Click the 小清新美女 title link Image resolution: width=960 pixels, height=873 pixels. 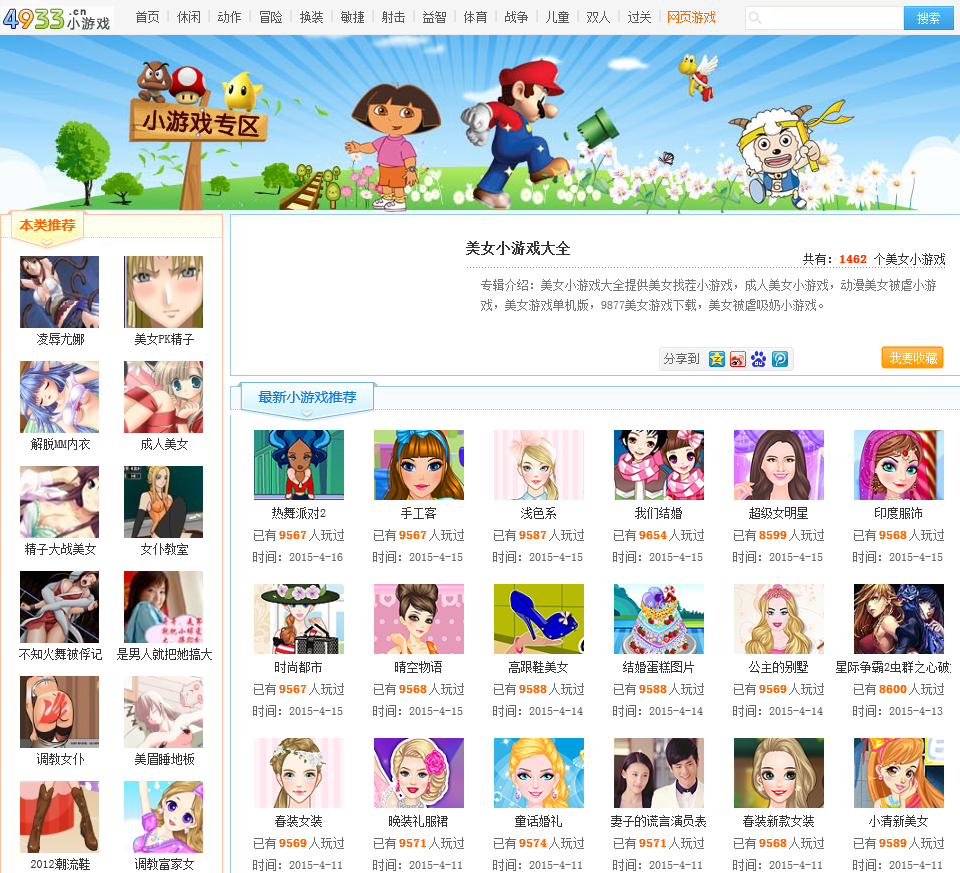(x=899, y=822)
